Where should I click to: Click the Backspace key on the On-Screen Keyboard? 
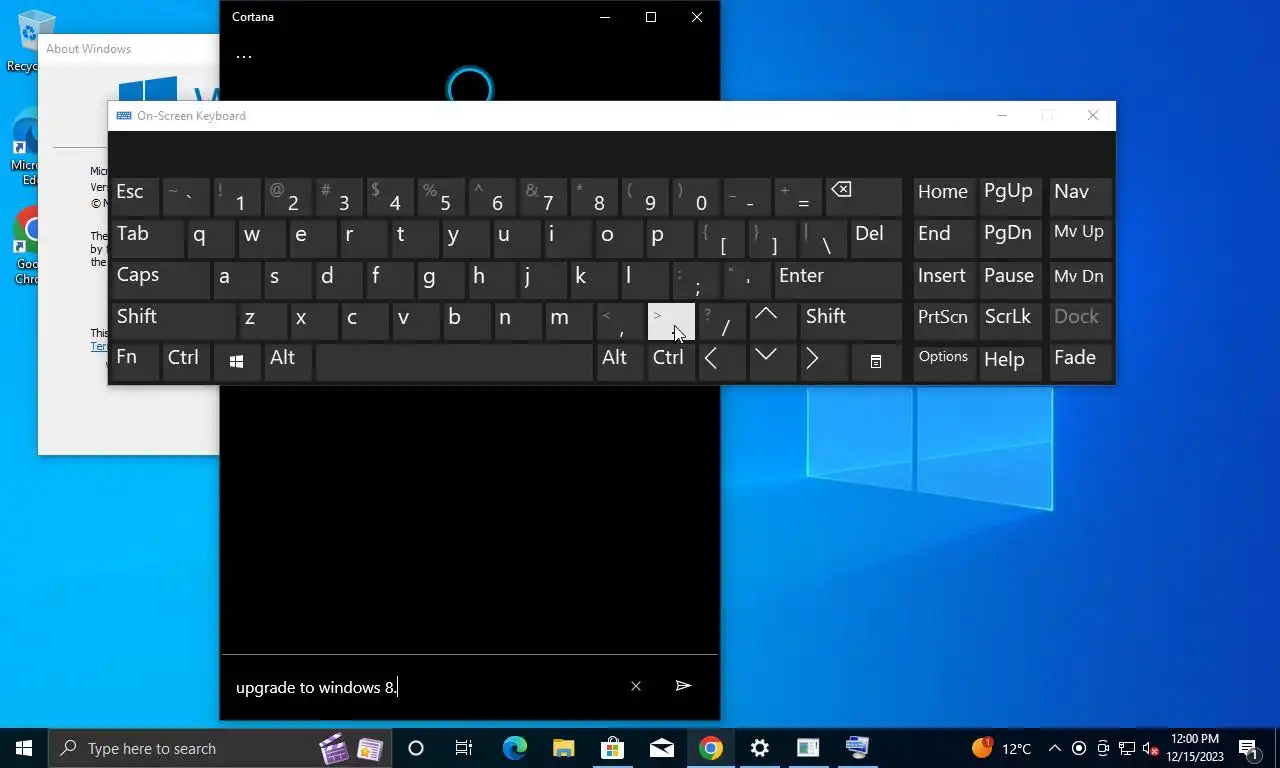863,197
